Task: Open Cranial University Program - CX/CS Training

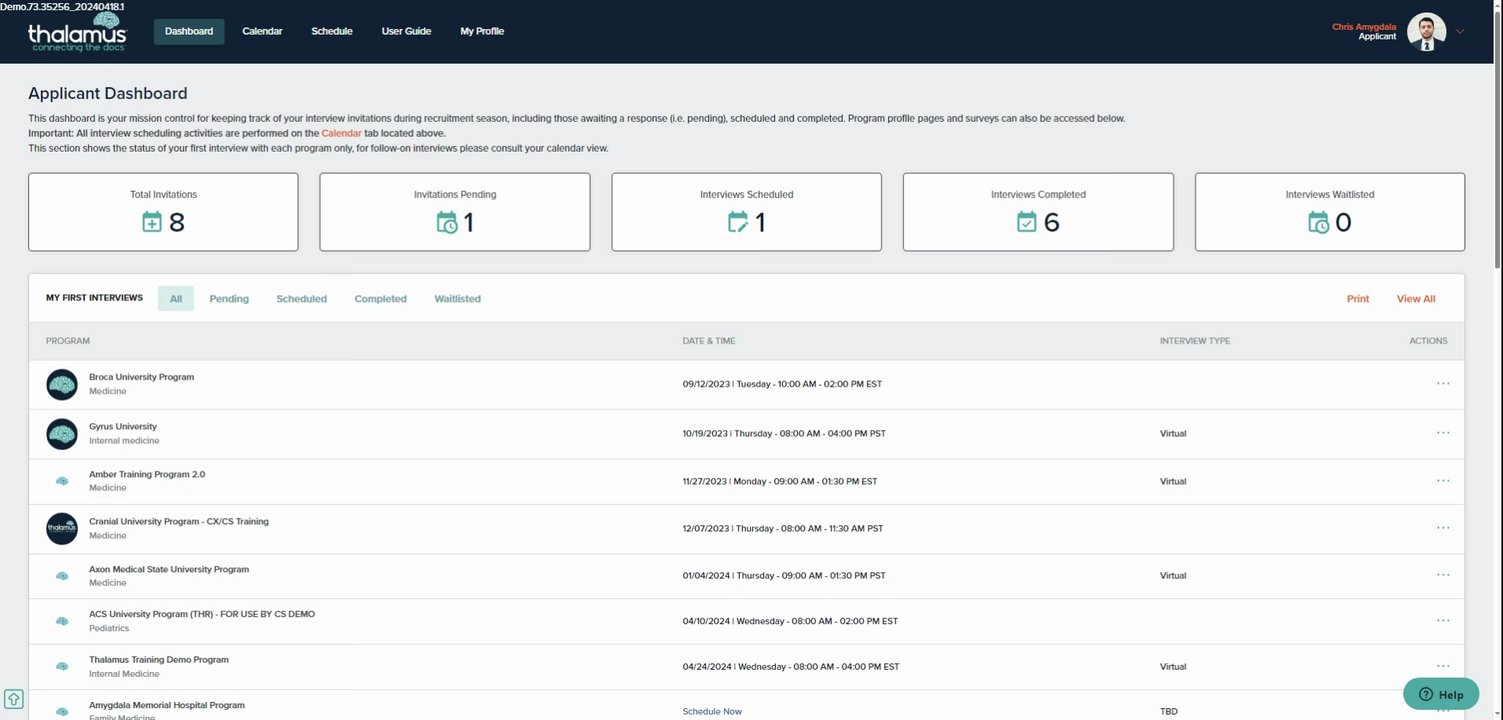Action: pos(179,521)
